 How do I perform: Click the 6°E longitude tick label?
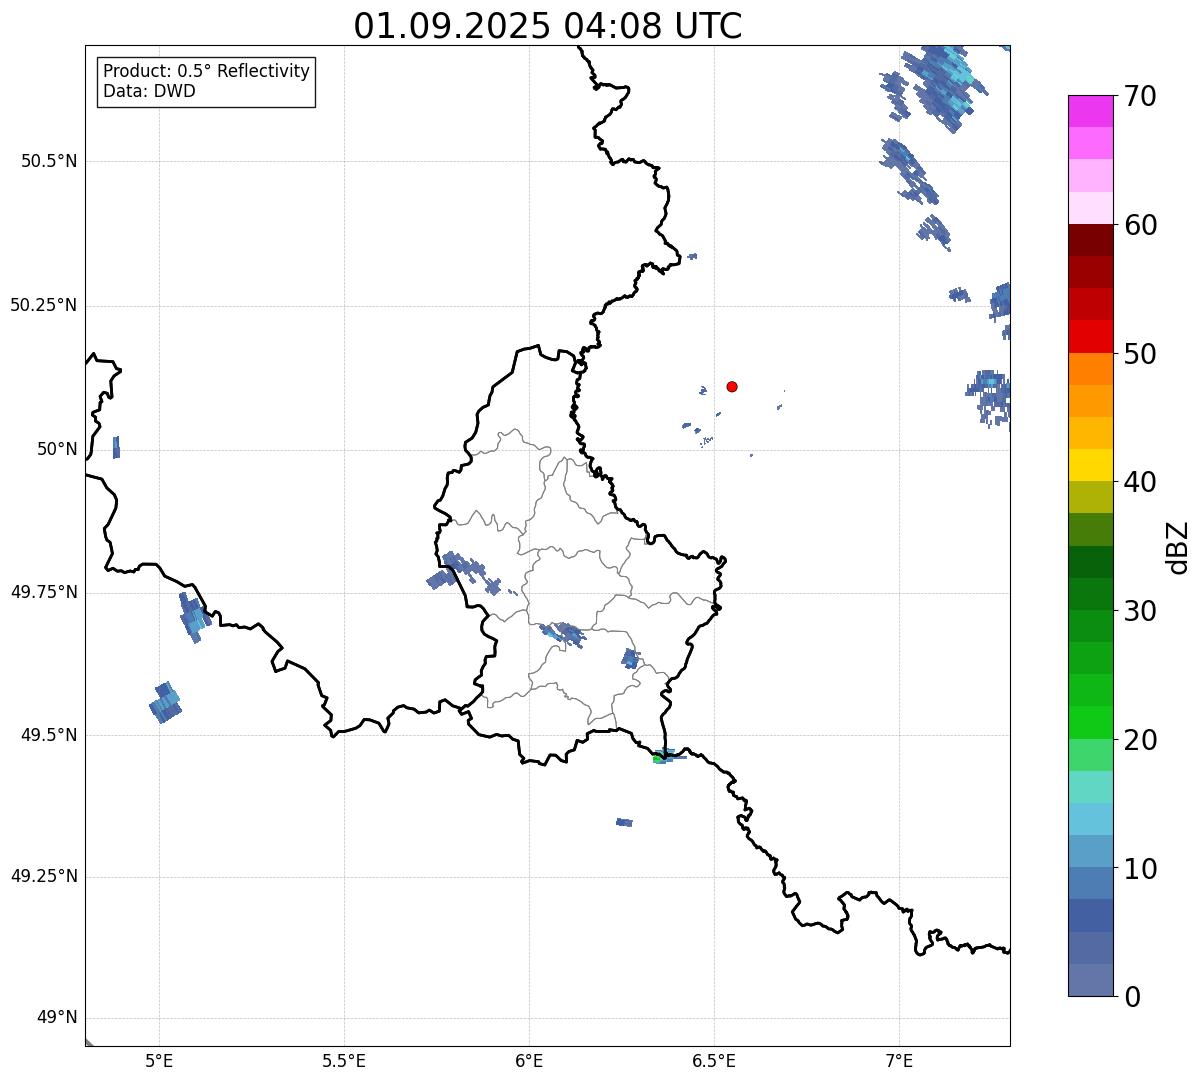(x=529, y=1059)
